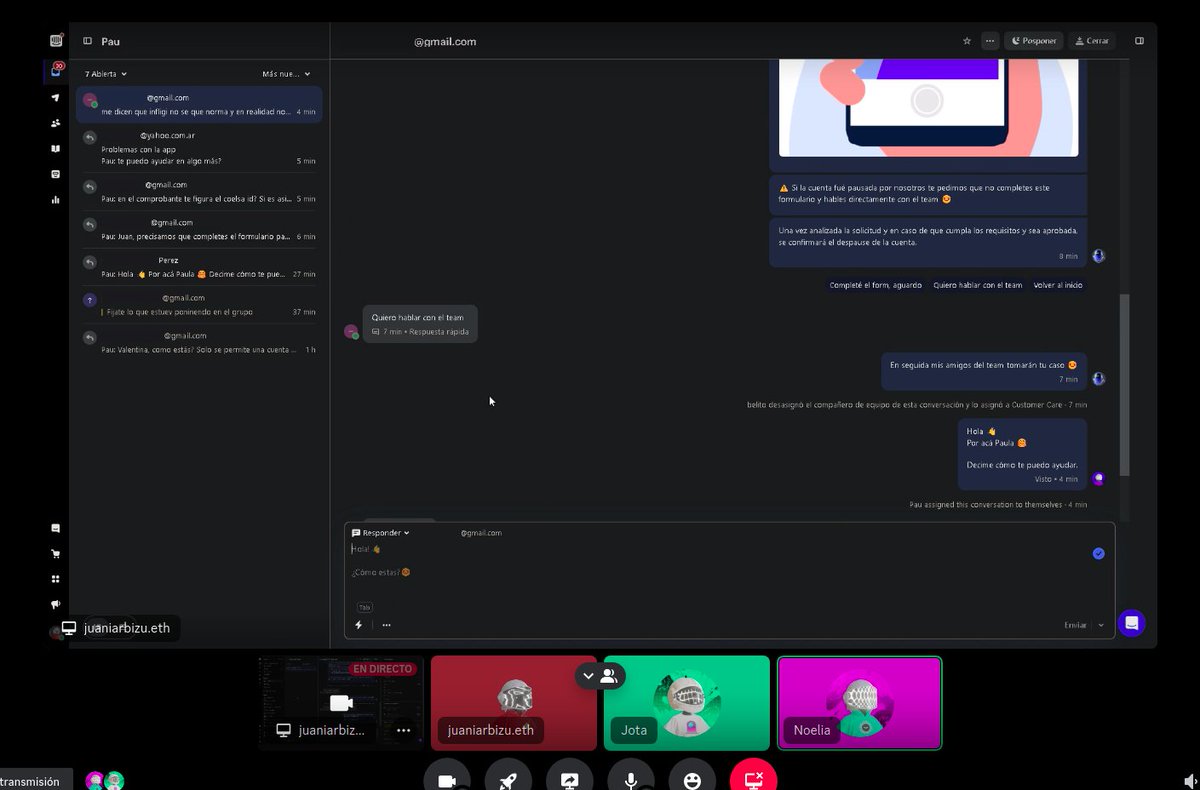Open the phone illustration image in chat
Viewport: 1200px width, 790px height.
(x=928, y=107)
